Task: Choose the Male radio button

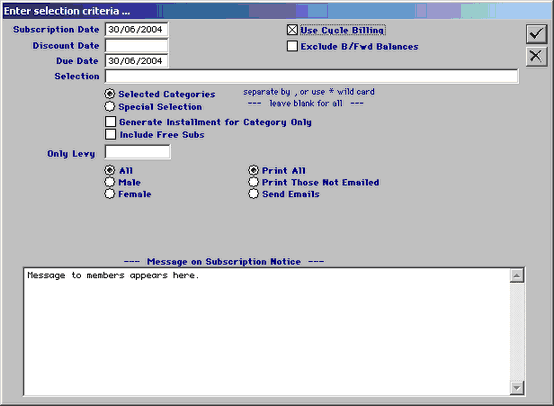Action: [110, 182]
